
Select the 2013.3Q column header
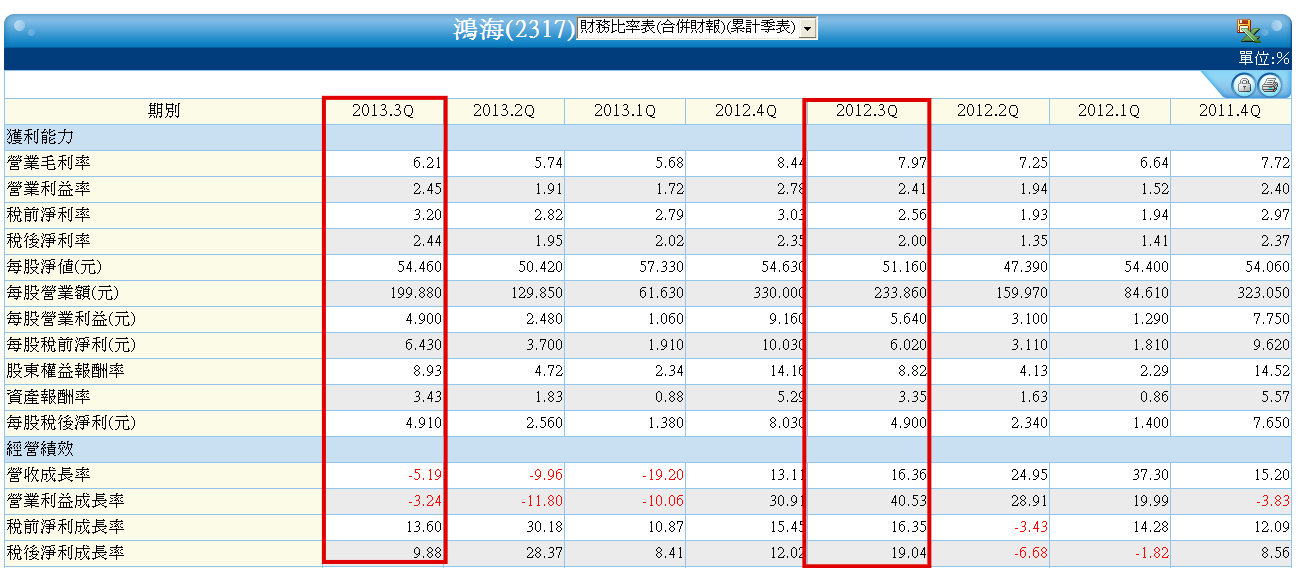[x=383, y=111]
